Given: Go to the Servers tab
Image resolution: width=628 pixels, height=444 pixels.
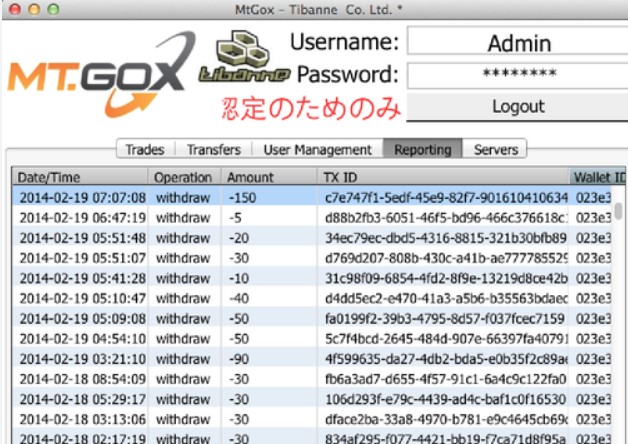Looking at the screenshot, I should click(495, 149).
